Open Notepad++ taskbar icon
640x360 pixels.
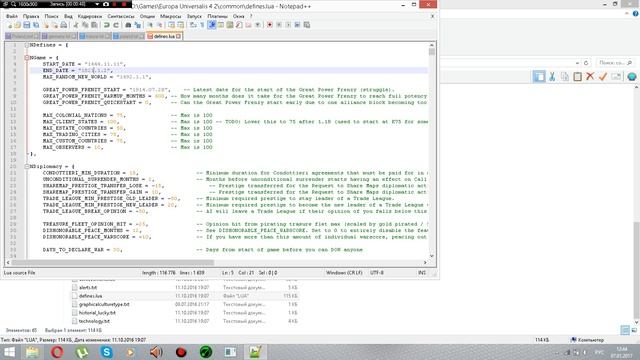[256, 352]
